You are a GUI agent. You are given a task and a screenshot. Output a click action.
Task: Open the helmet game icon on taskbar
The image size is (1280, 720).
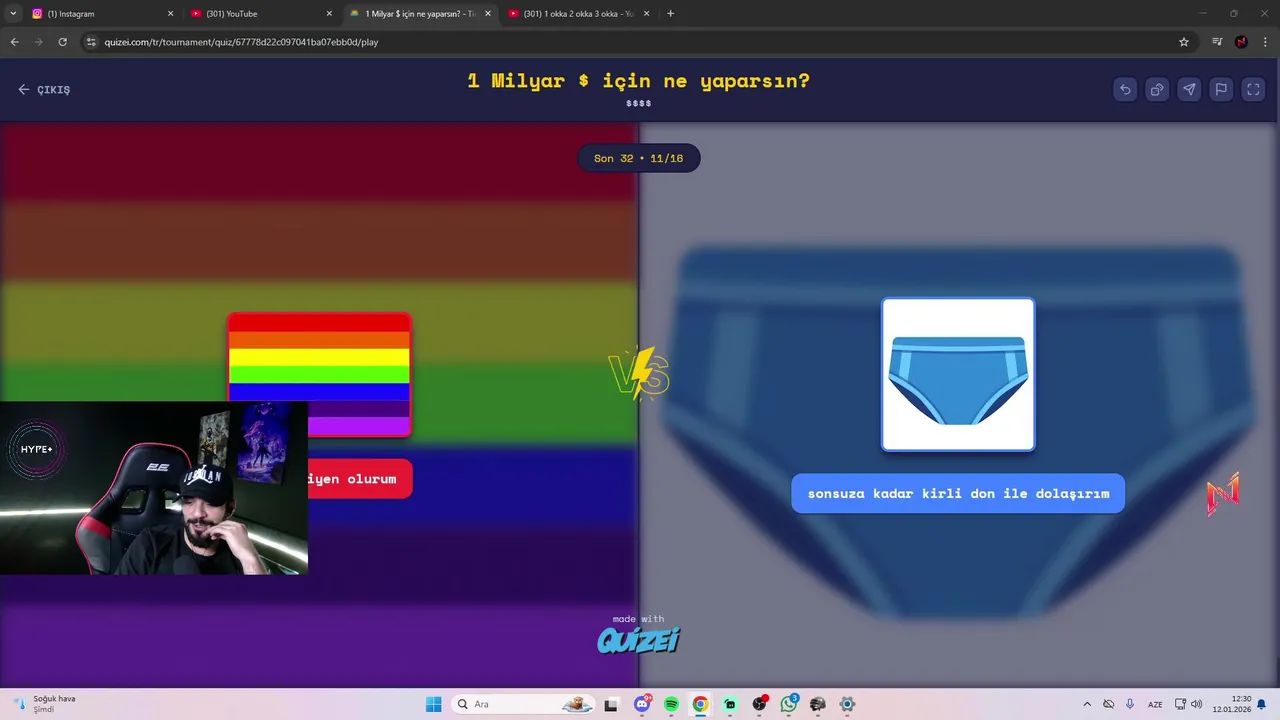tap(818, 704)
